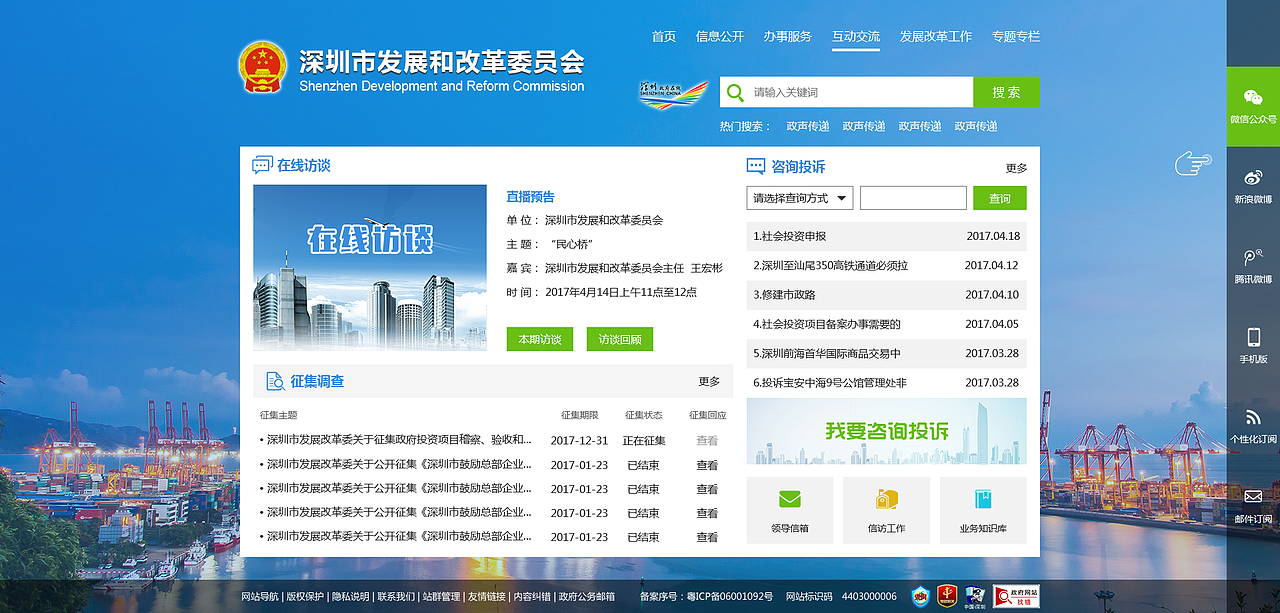This screenshot has height=613, width=1280.
Task: Click 政府公务邮箱 in the footer
Action: coord(587,596)
